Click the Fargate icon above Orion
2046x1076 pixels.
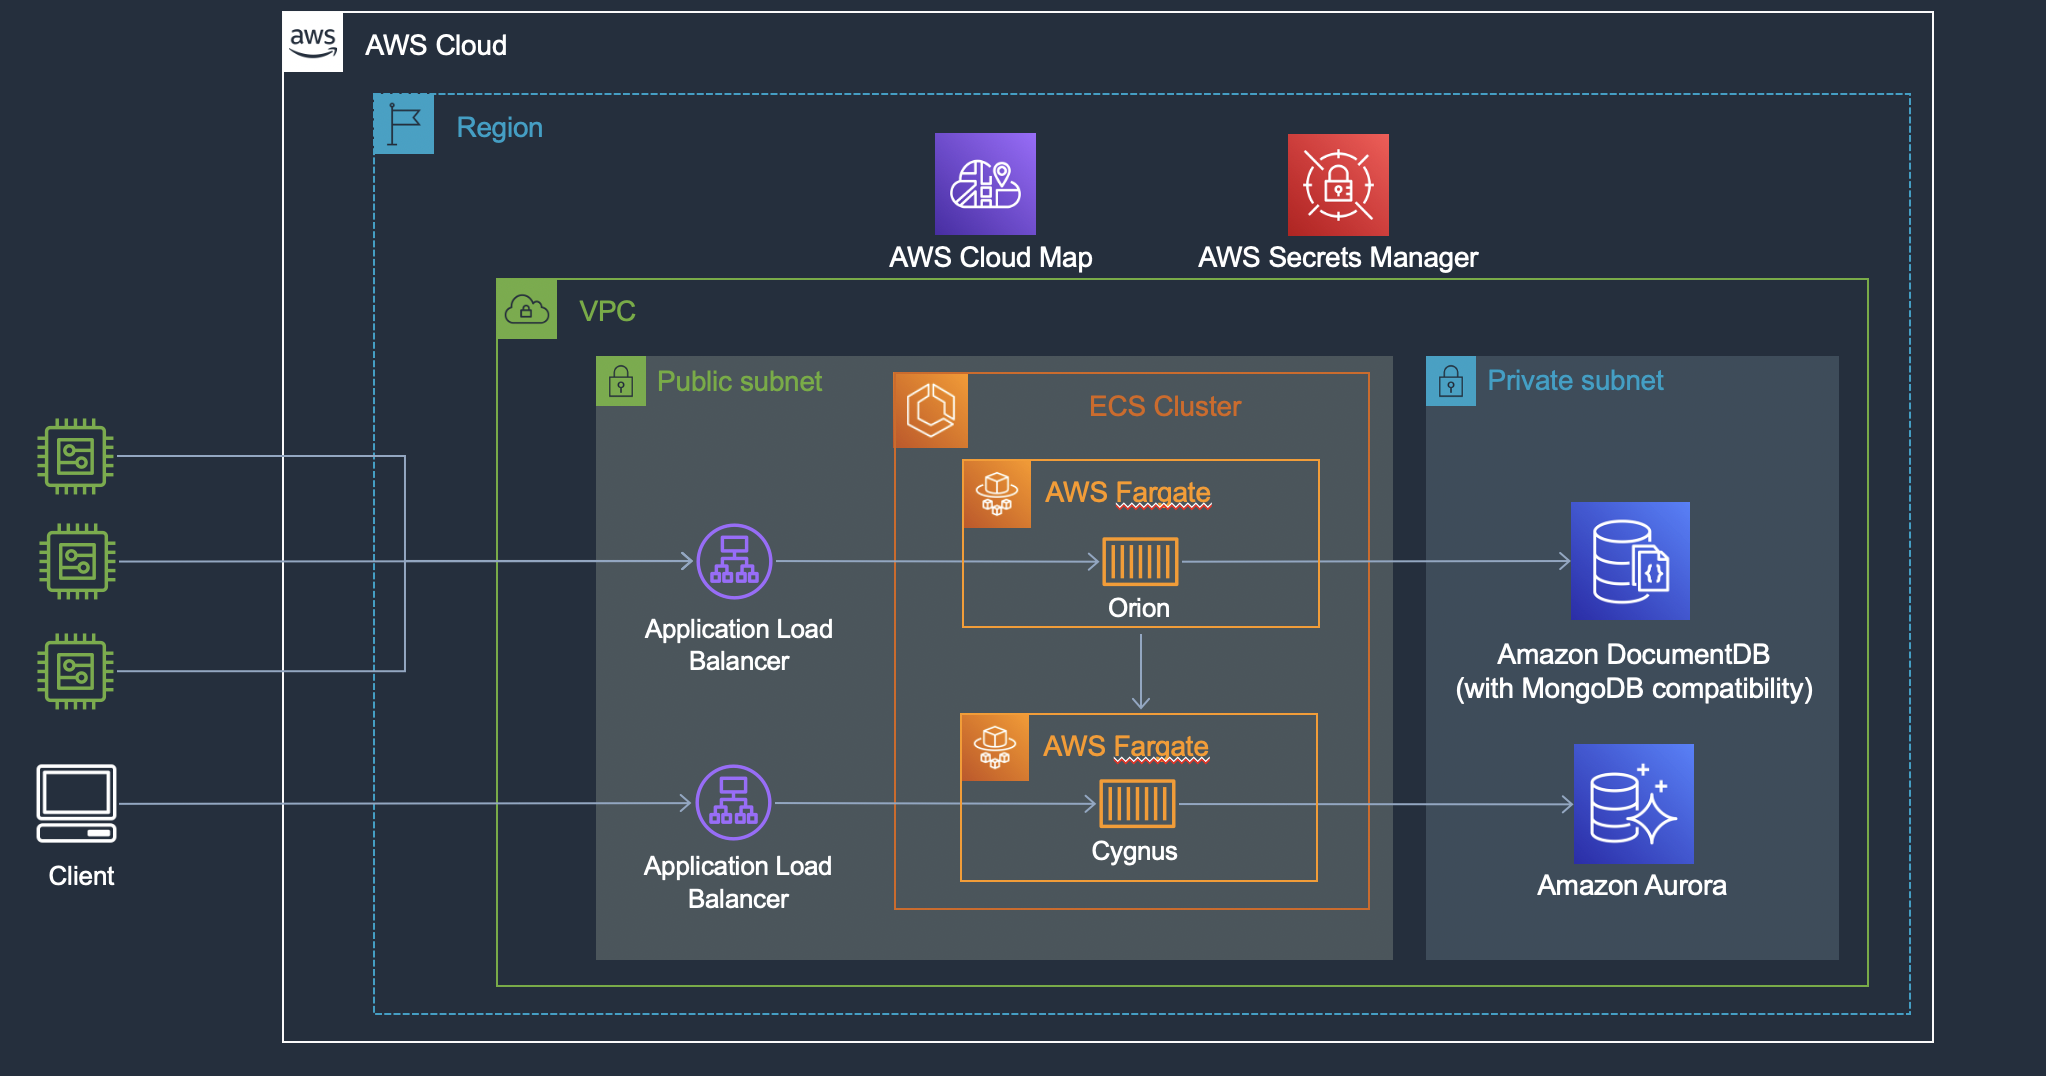997,494
